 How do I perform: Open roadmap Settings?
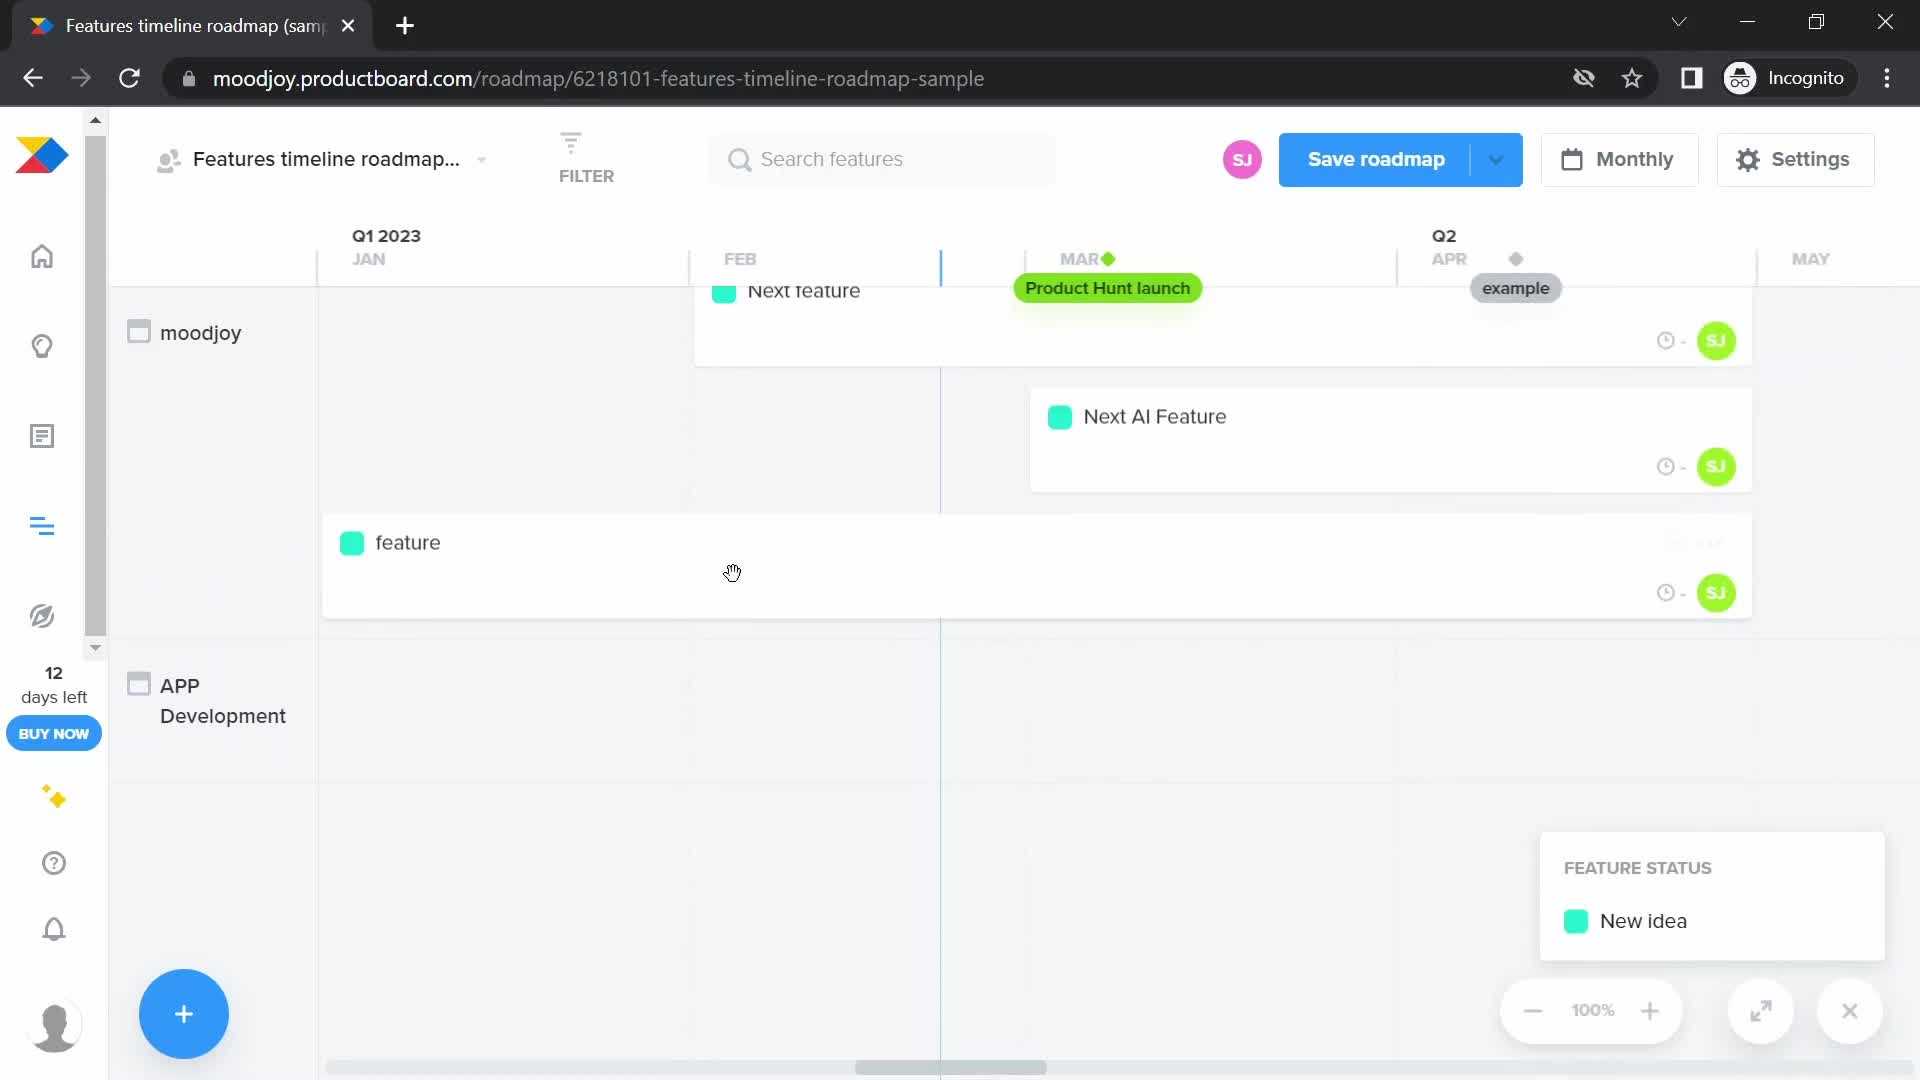click(x=1795, y=159)
